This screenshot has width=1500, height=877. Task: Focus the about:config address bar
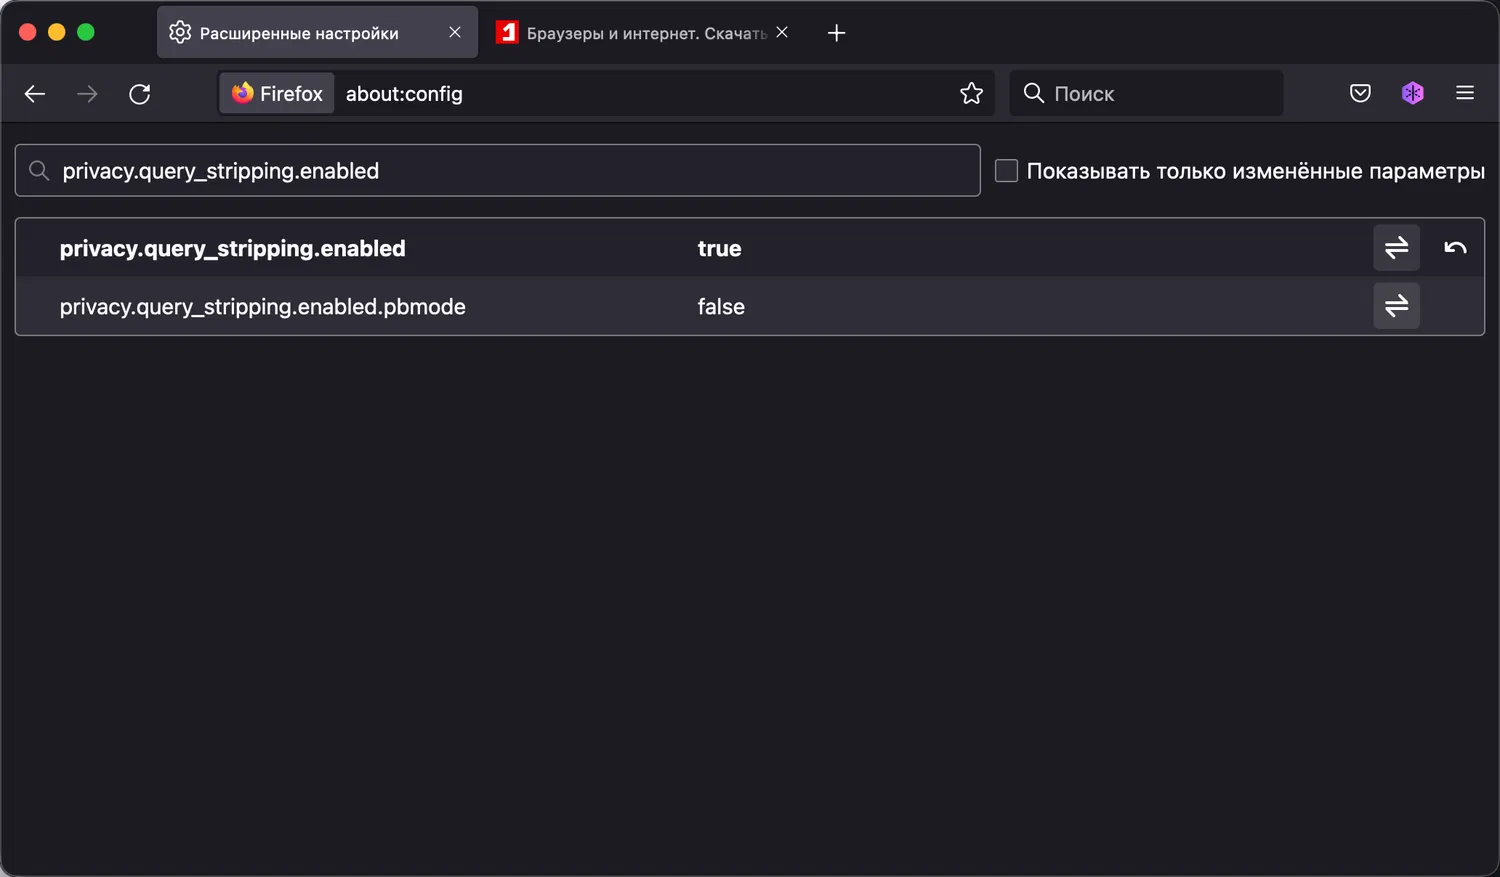point(640,94)
